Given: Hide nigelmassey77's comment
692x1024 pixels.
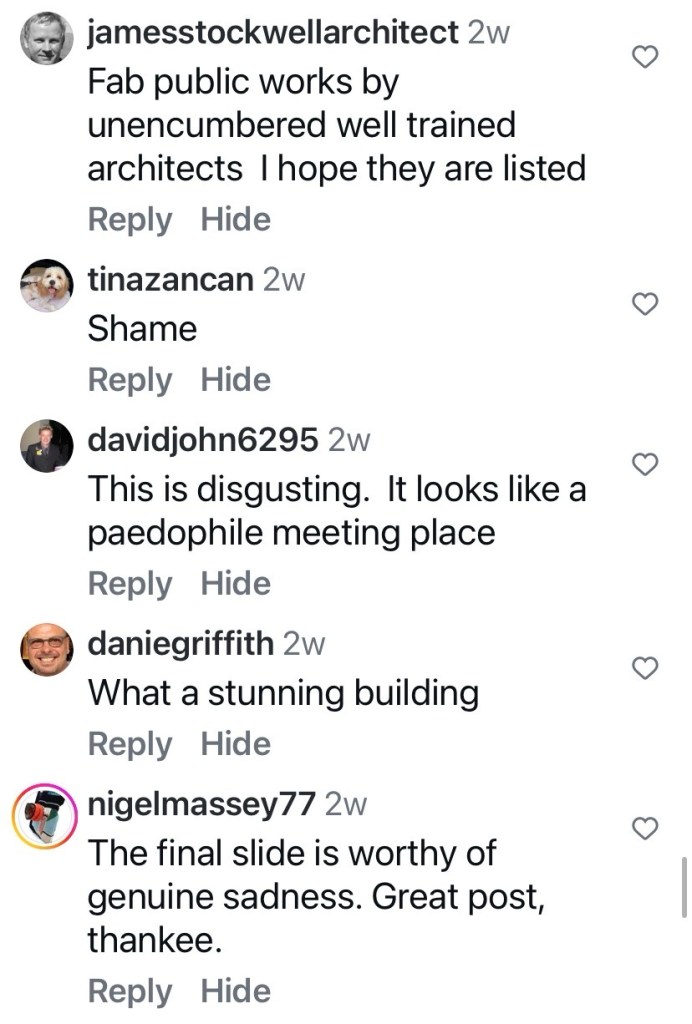Looking at the screenshot, I should pyautogui.click(x=236, y=991).
